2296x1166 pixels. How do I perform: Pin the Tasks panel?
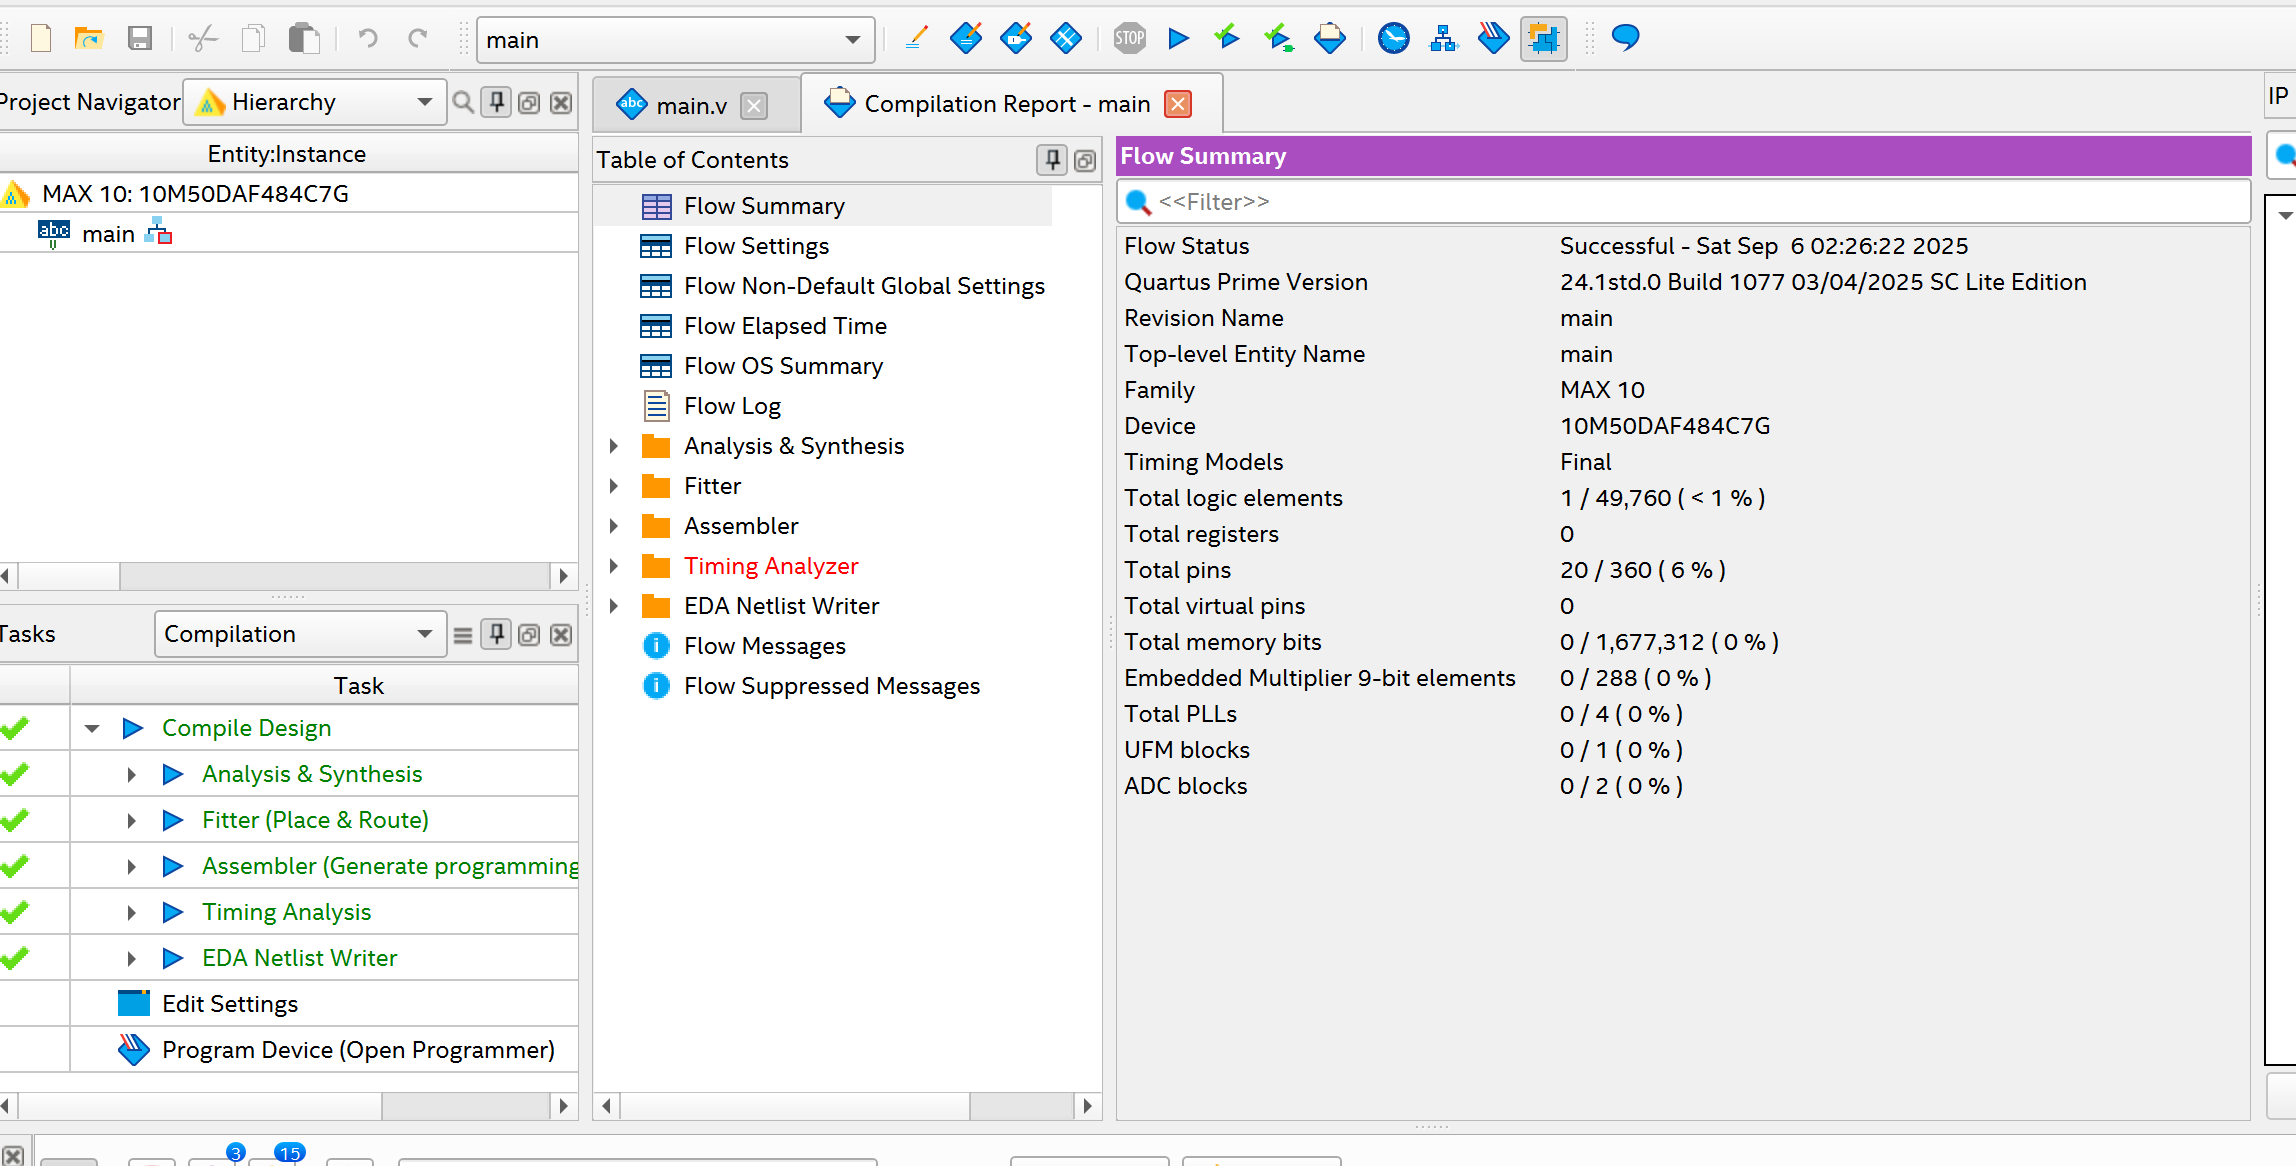pos(497,634)
